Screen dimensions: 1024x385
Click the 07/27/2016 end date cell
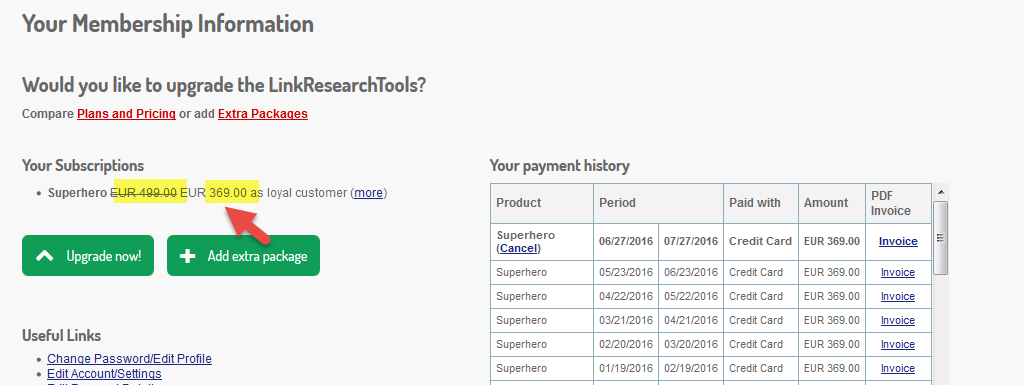[691, 241]
